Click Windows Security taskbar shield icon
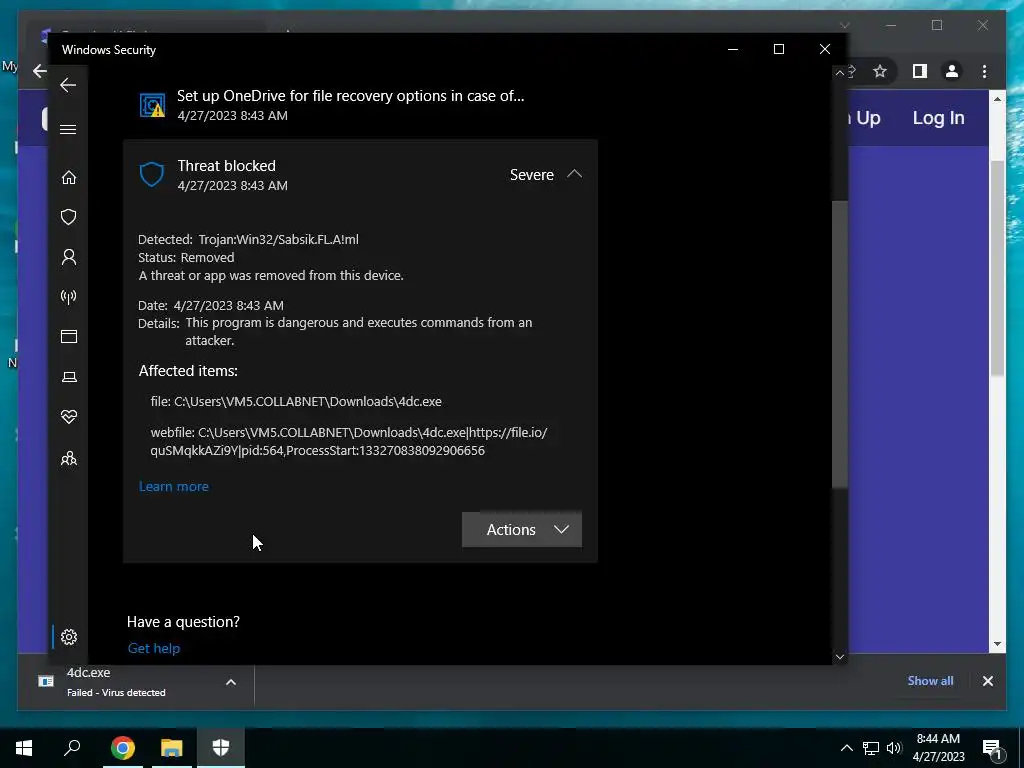The width and height of the screenshot is (1024, 768). click(221, 748)
